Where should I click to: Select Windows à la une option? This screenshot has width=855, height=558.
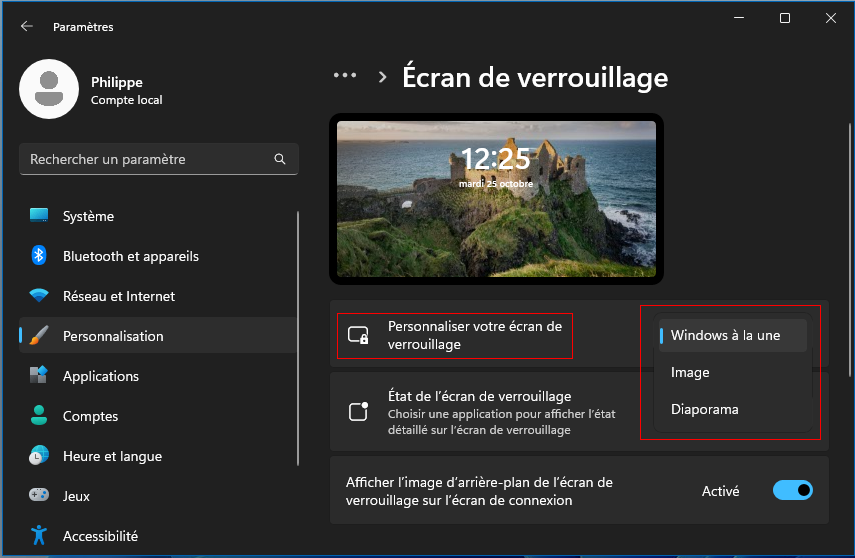coord(732,335)
